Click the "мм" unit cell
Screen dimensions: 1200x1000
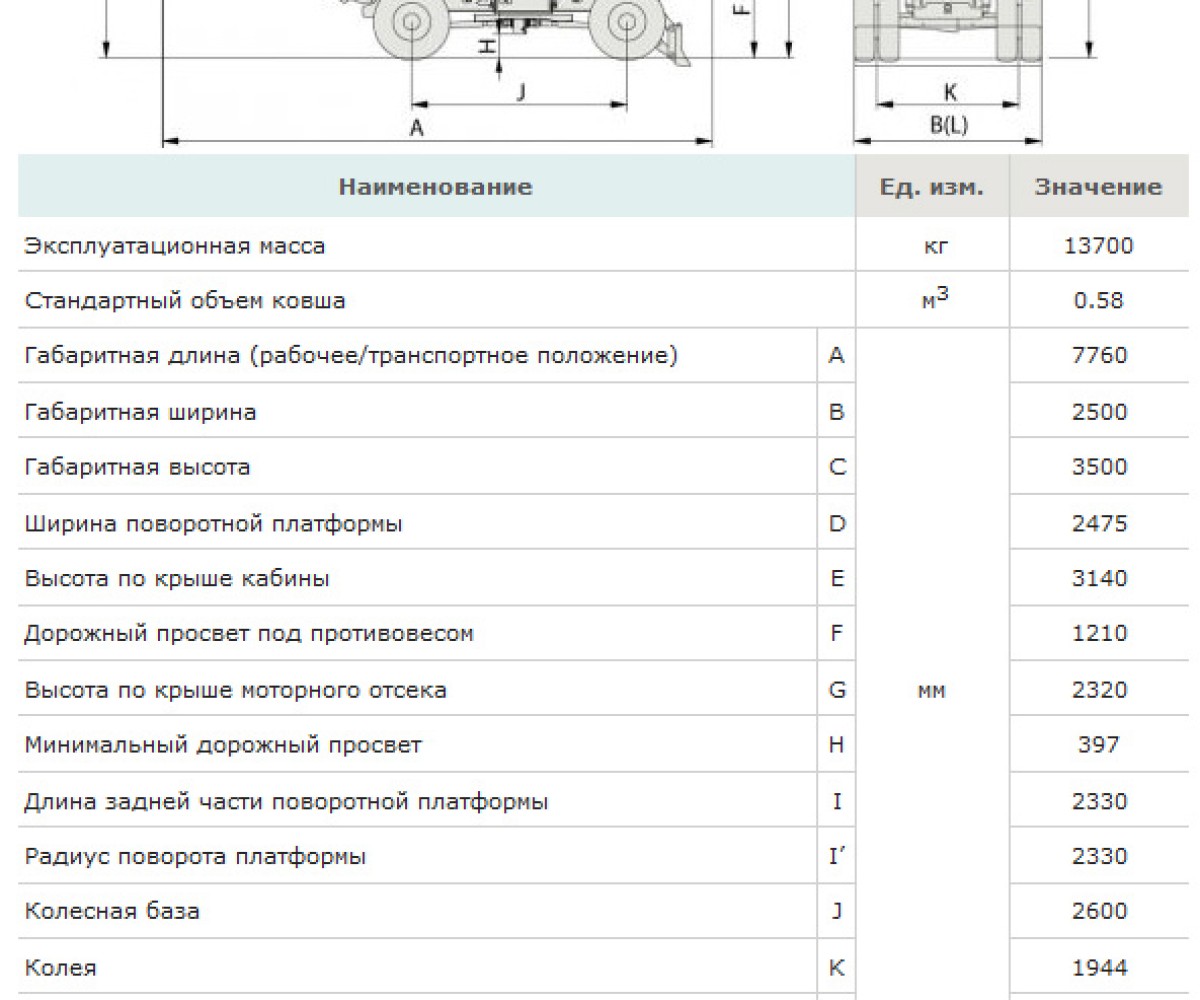click(x=931, y=690)
